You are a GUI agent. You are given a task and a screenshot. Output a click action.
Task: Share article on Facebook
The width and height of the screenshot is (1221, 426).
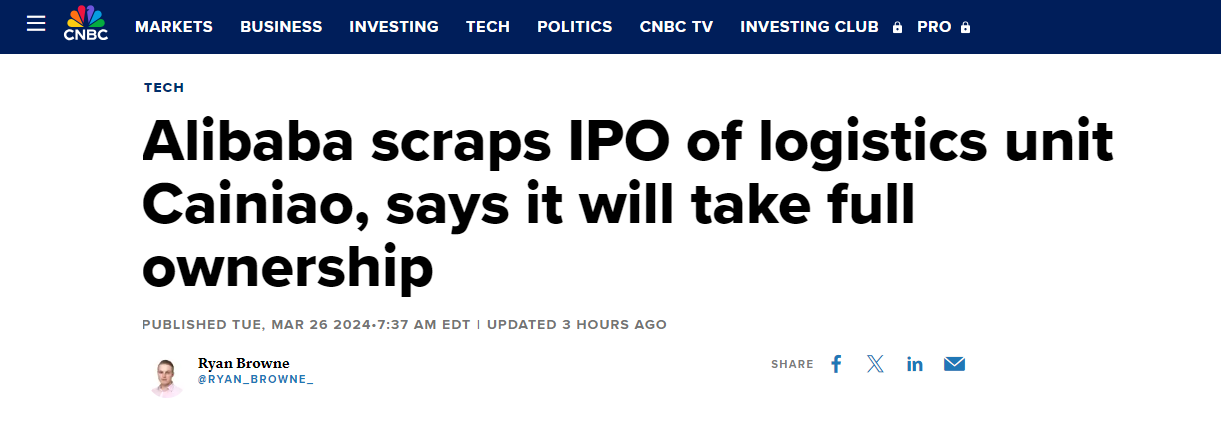(x=836, y=364)
